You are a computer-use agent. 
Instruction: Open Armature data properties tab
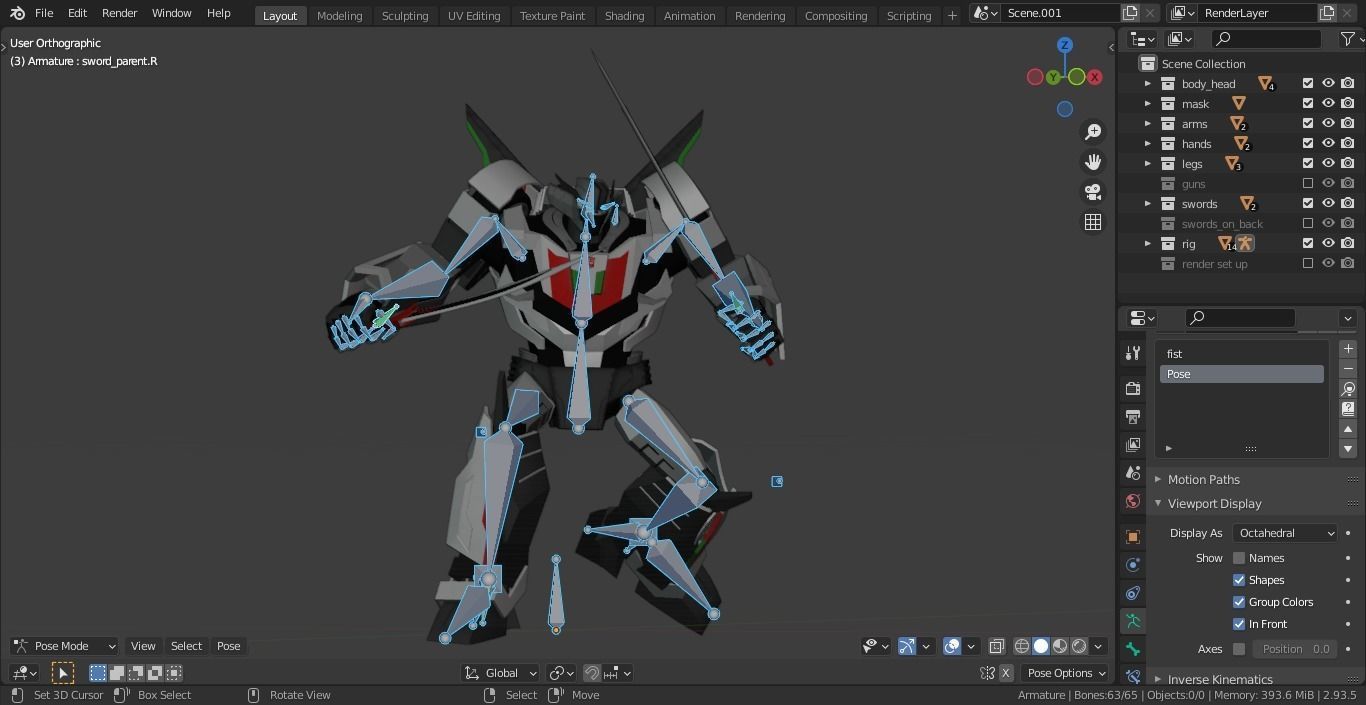pyautogui.click(x=1133, y=621)
